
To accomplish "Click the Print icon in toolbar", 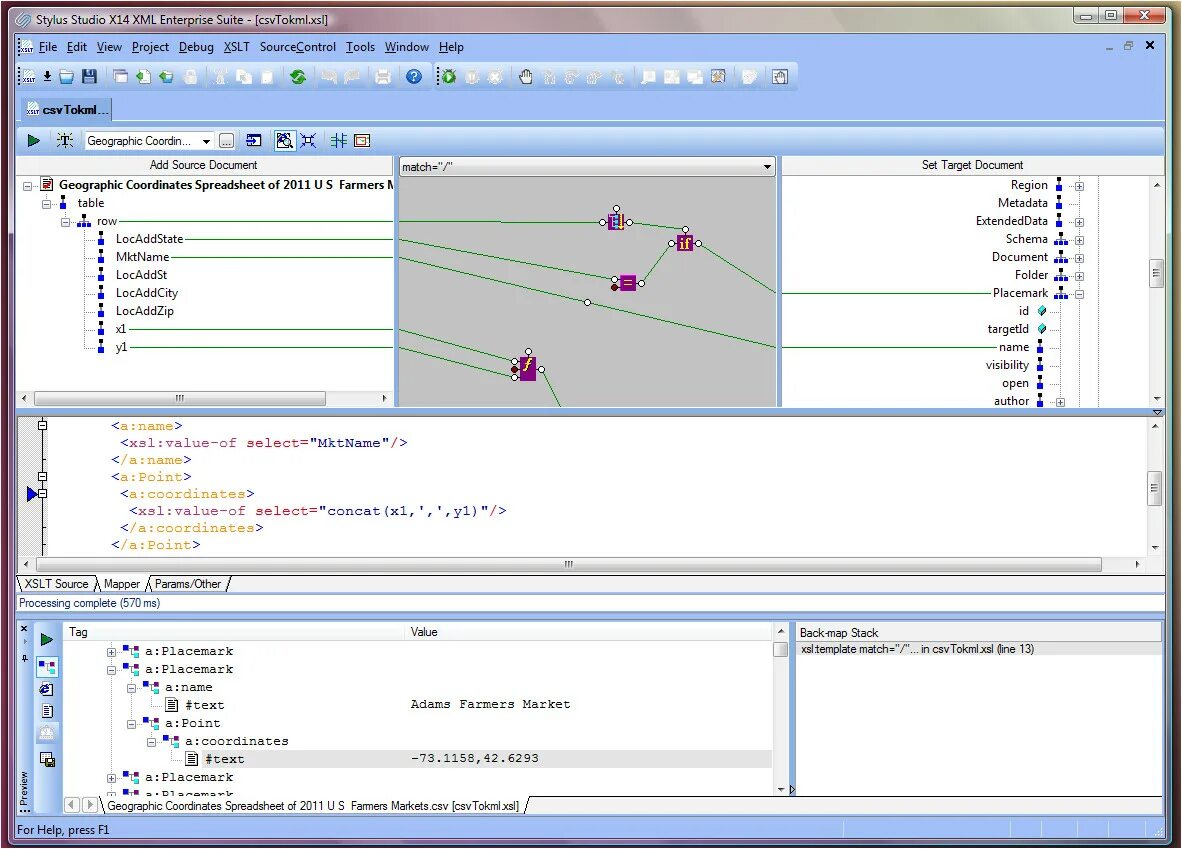I will click(383, 76).
